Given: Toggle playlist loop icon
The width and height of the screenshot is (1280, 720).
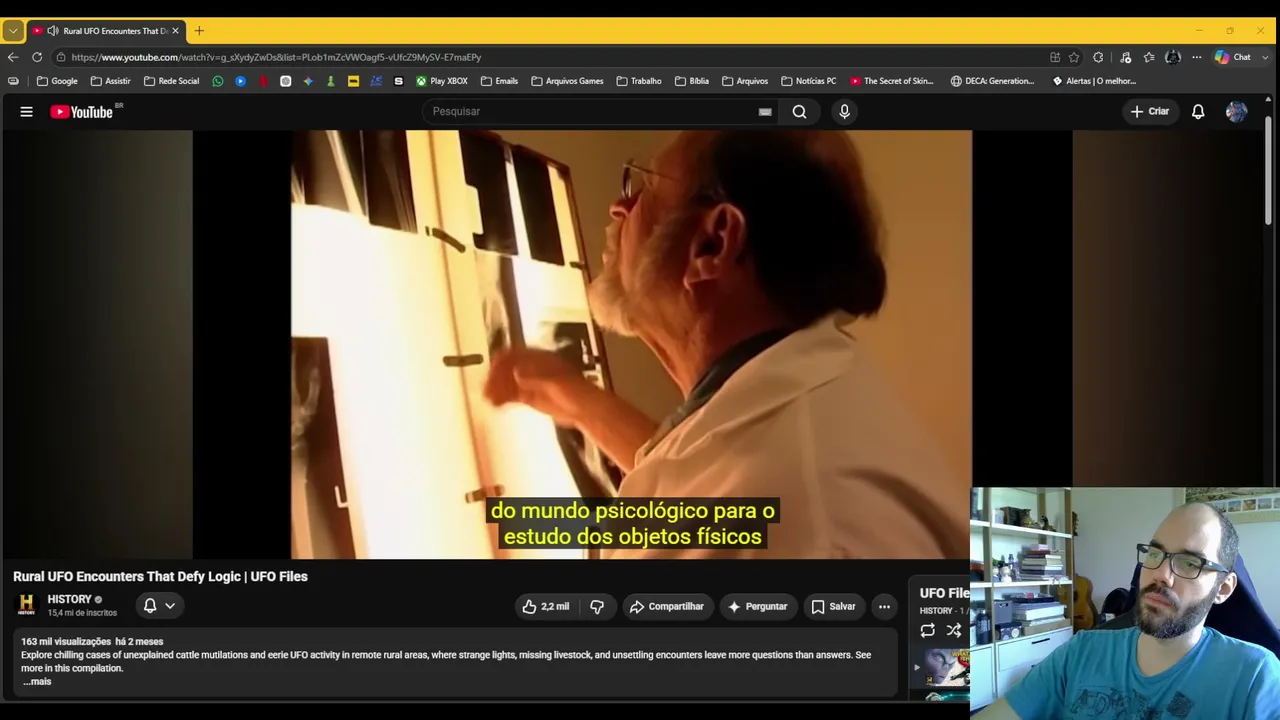Looking at the screenshot, I should point(927,631).
